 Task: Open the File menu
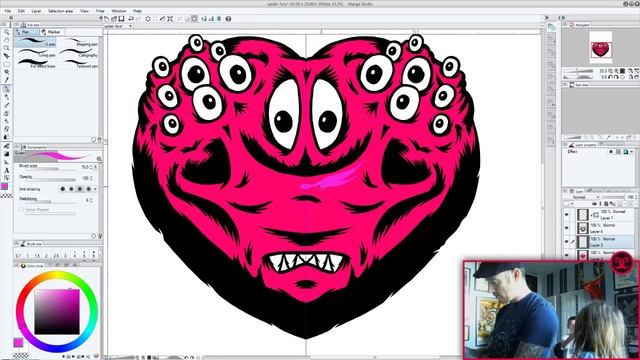click(7, 11)
